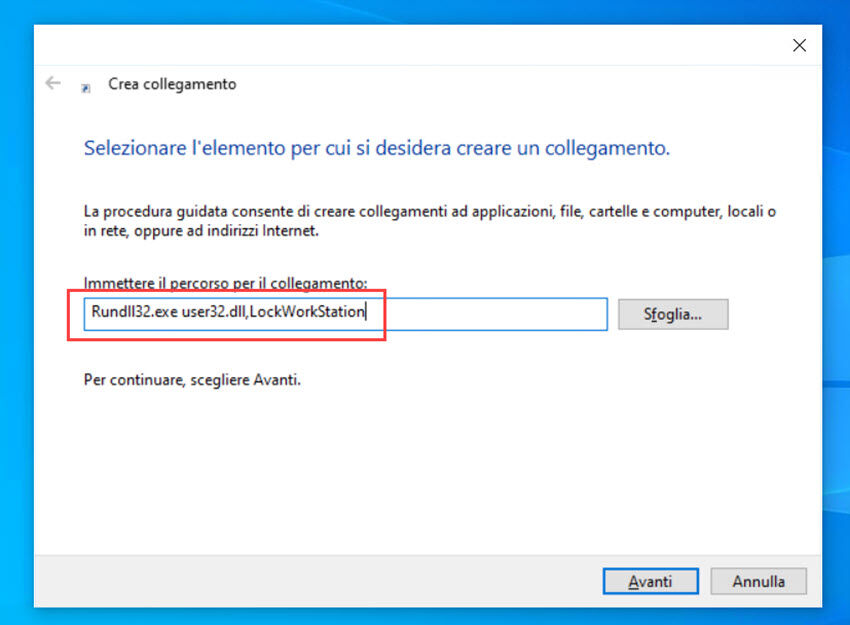Click the back arrow in the wizard header

(52, 83)
